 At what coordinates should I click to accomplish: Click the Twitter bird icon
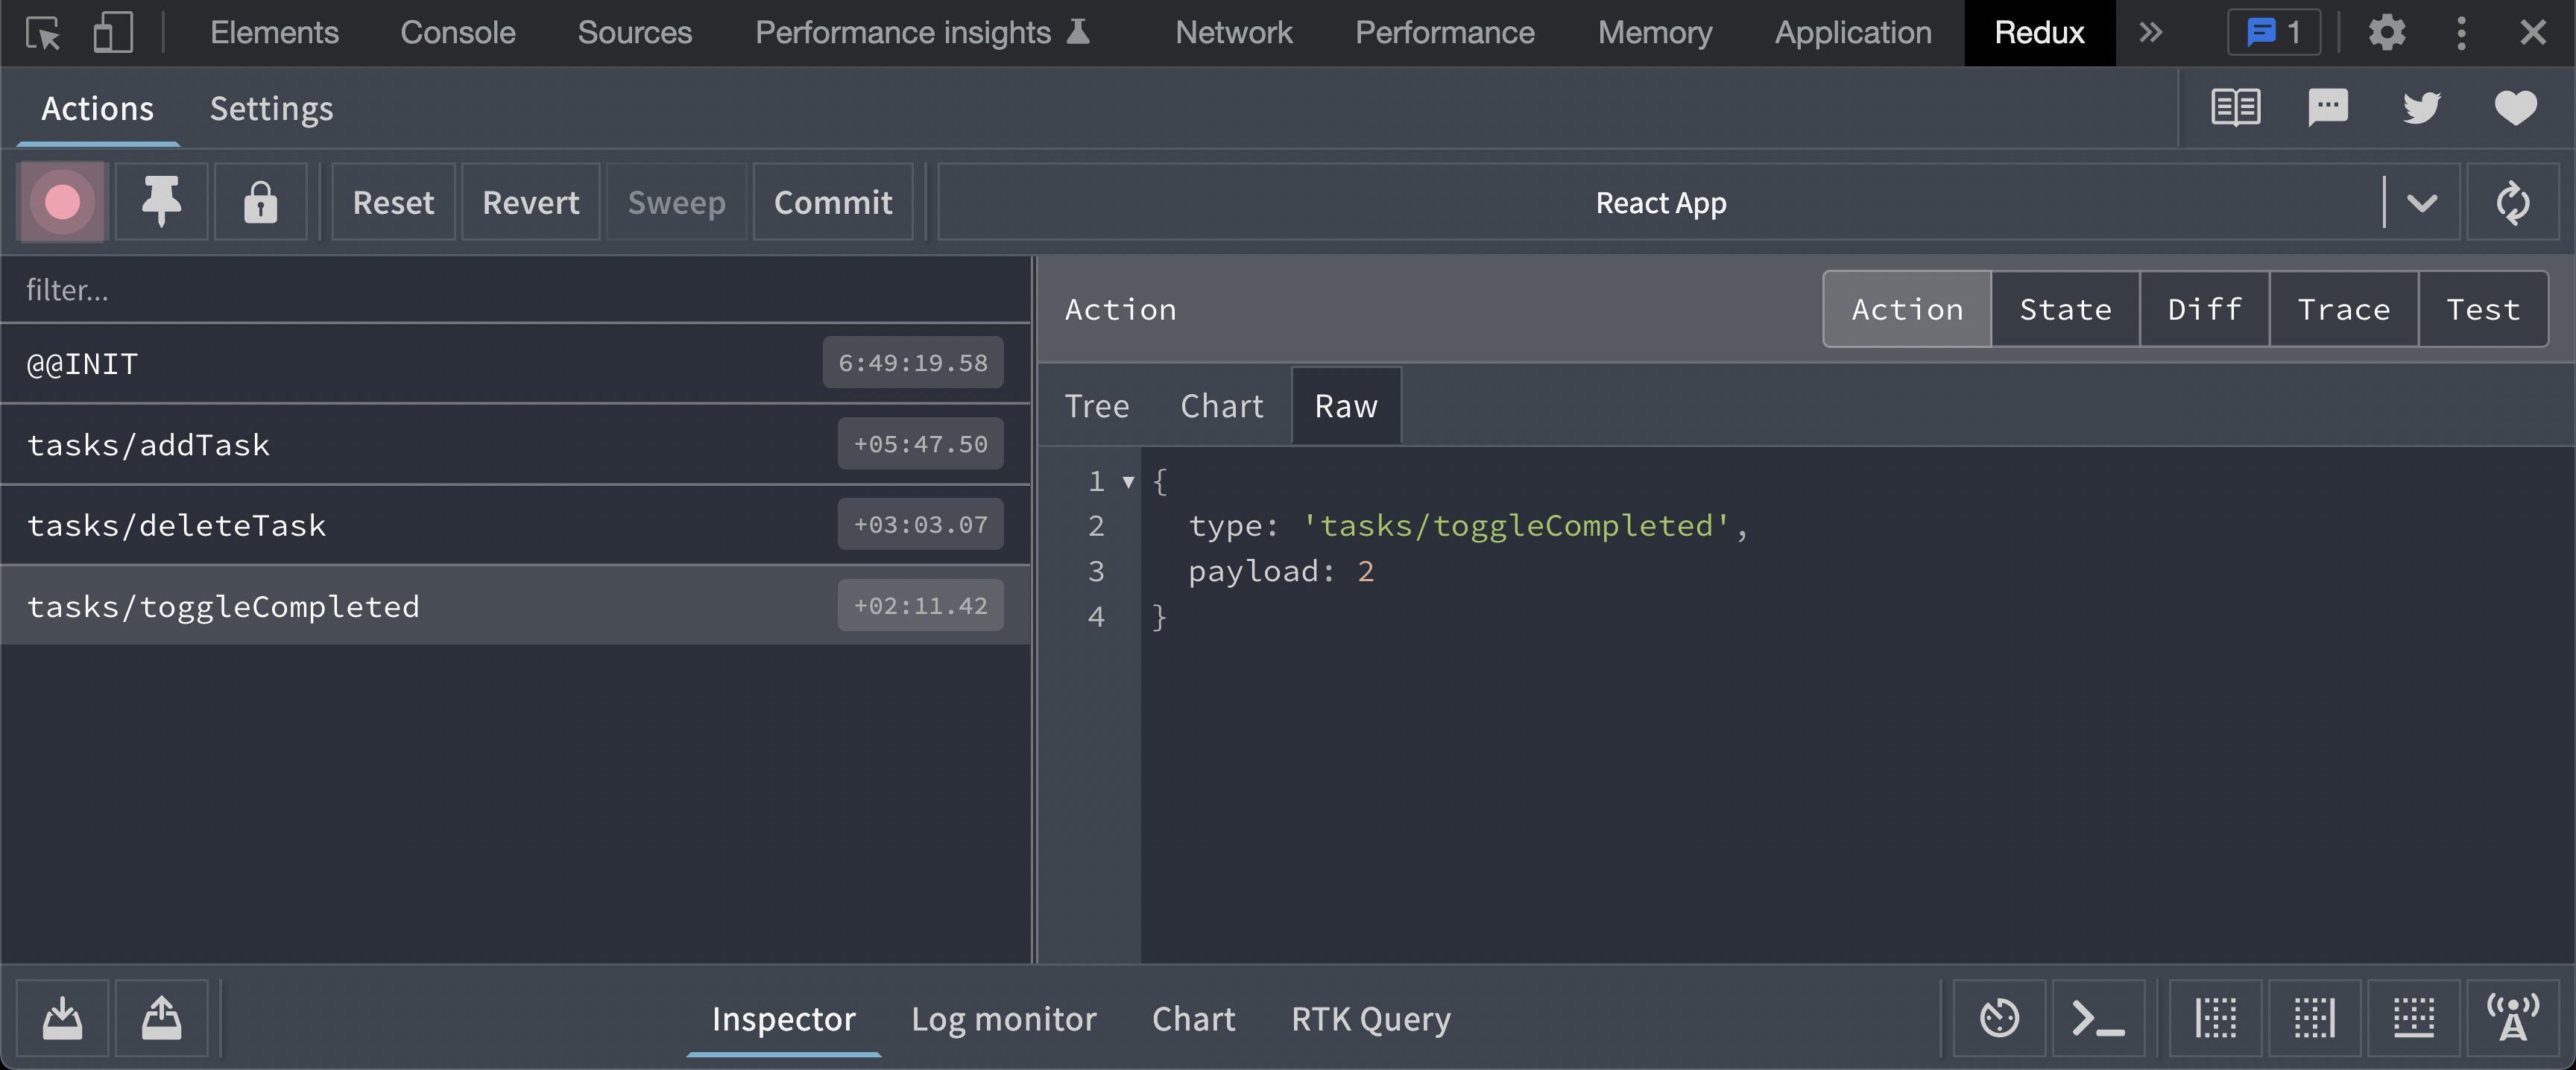click(2421, 107)
